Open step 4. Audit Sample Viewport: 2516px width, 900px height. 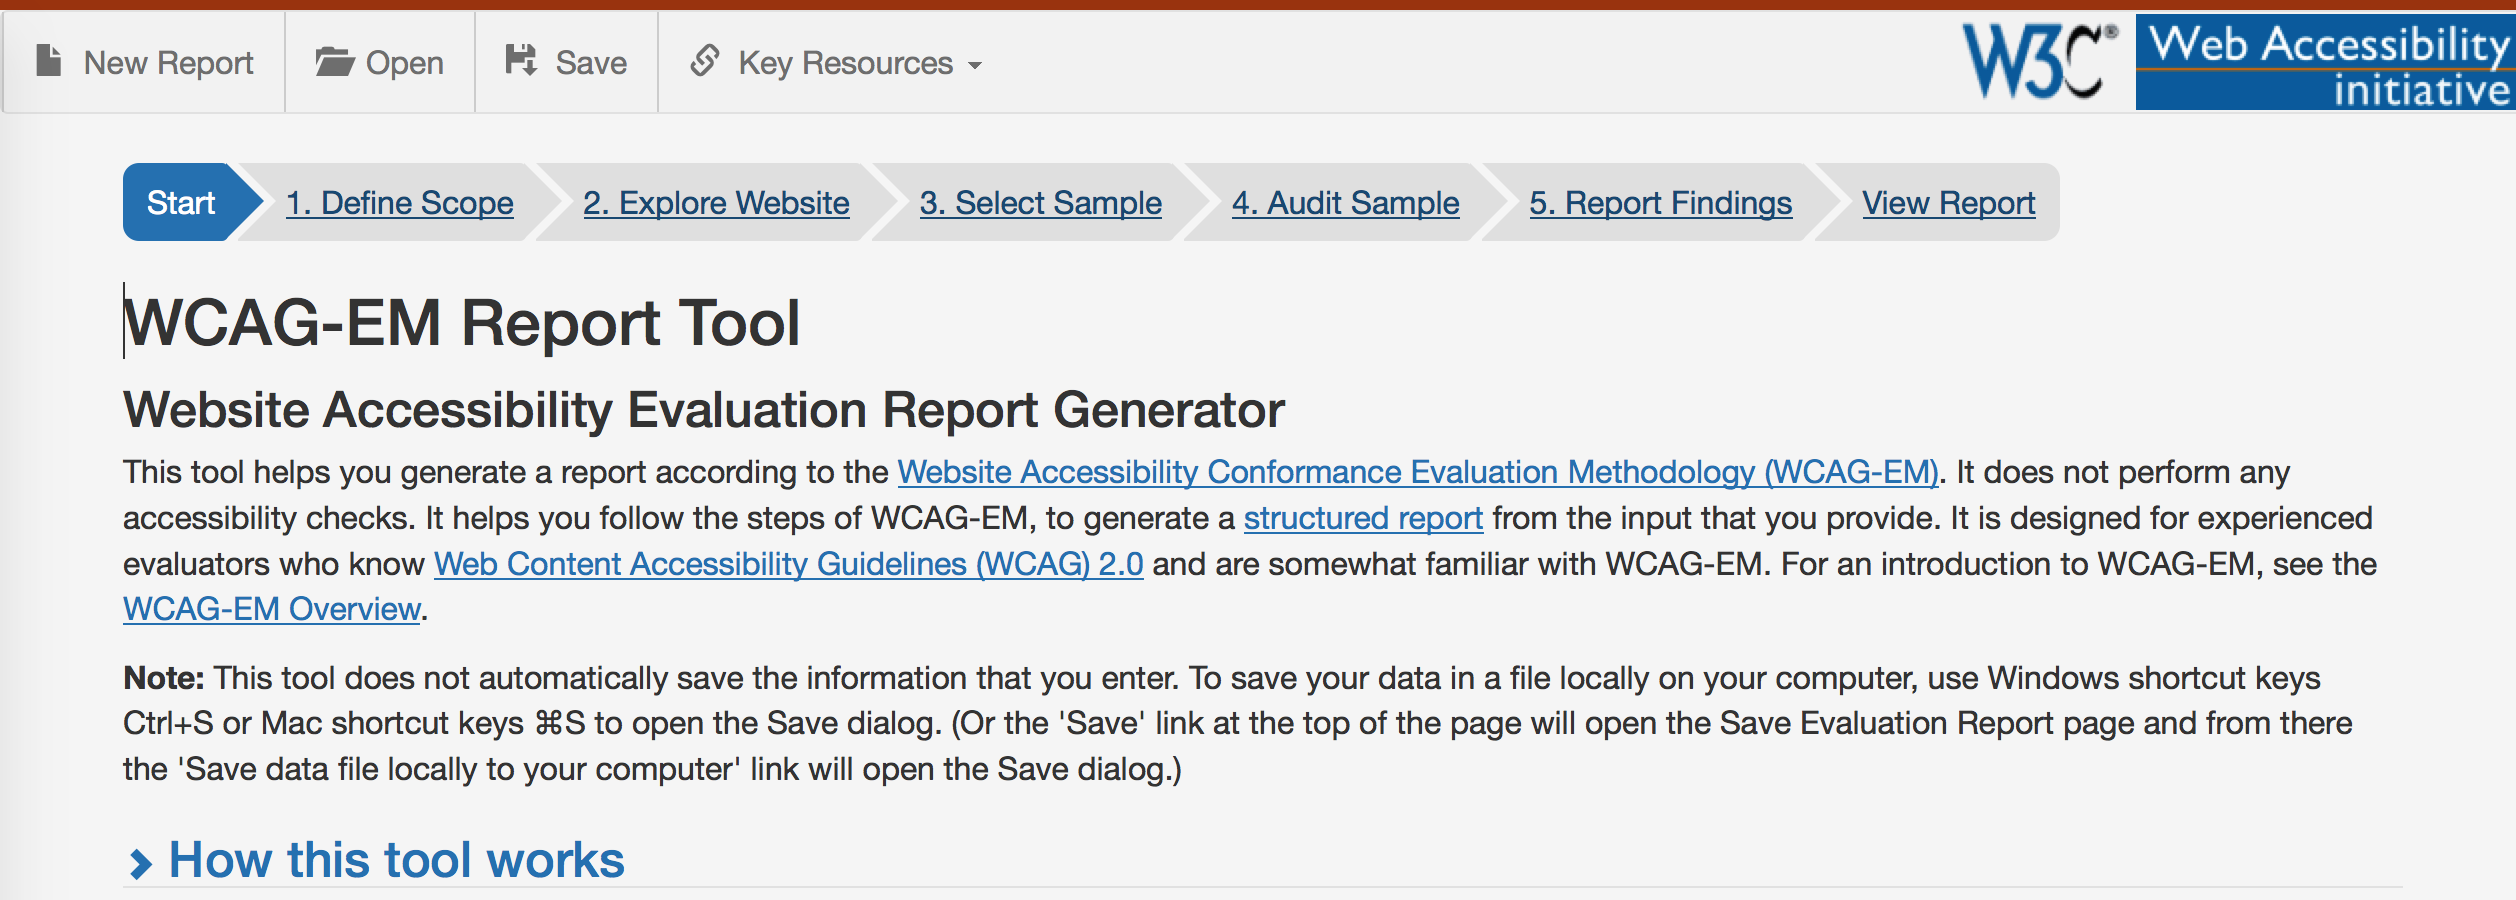point(1345,203)
